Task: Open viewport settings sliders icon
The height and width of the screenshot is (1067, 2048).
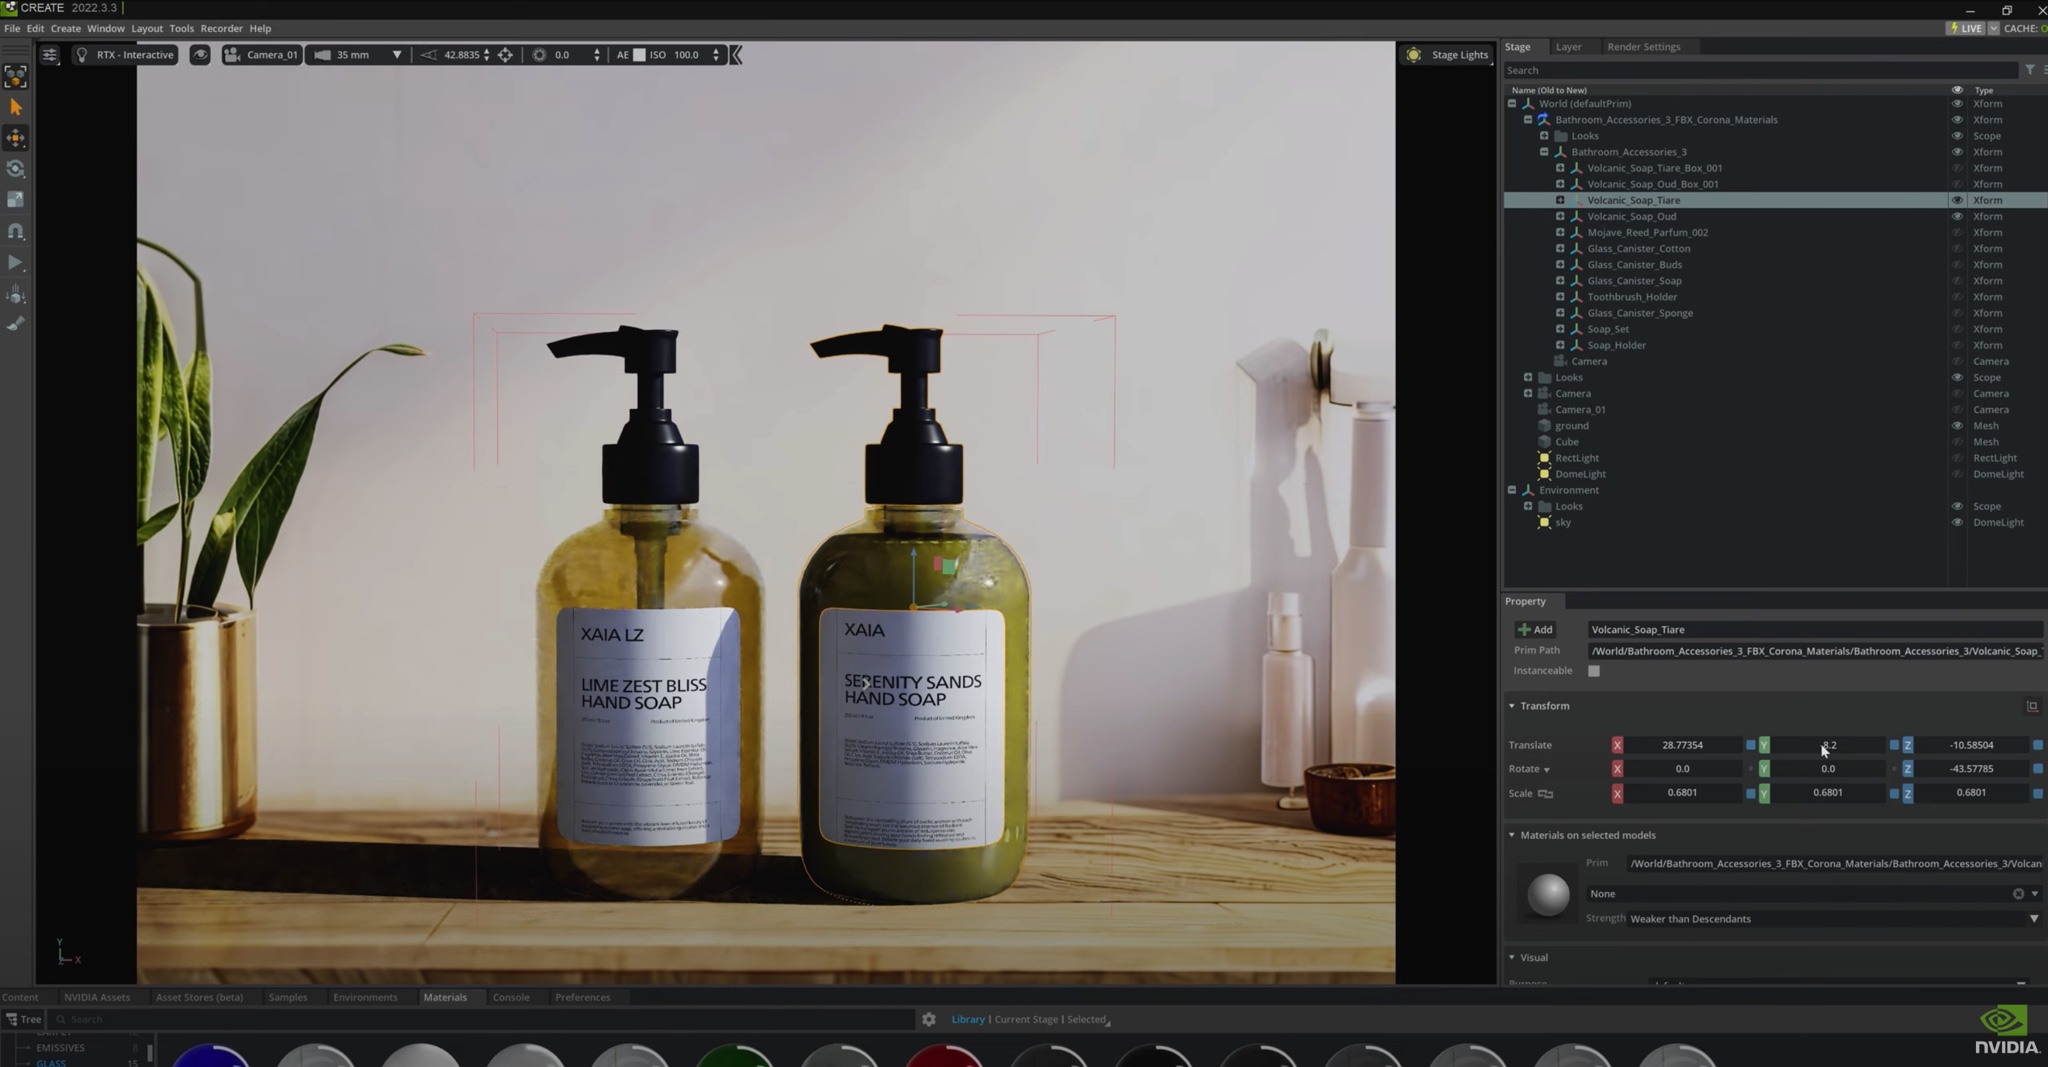Action: (49, 55)
